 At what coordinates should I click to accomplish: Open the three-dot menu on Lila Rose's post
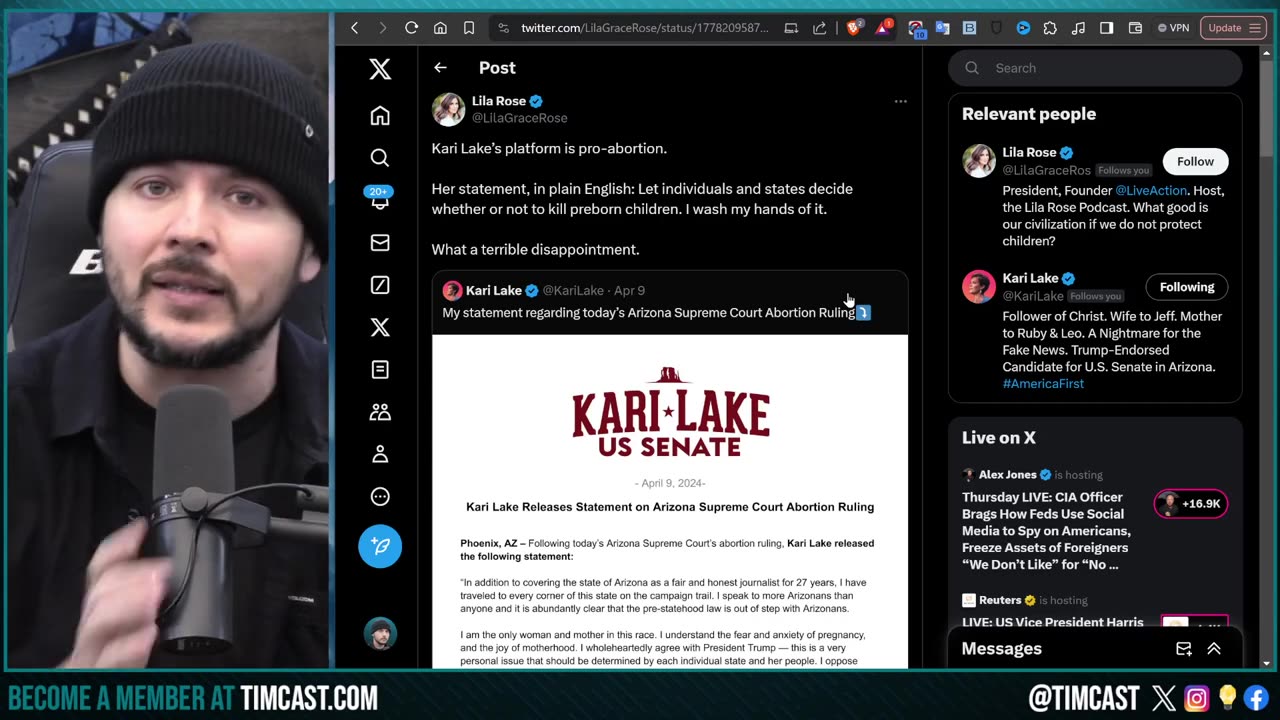pos(900,101)
